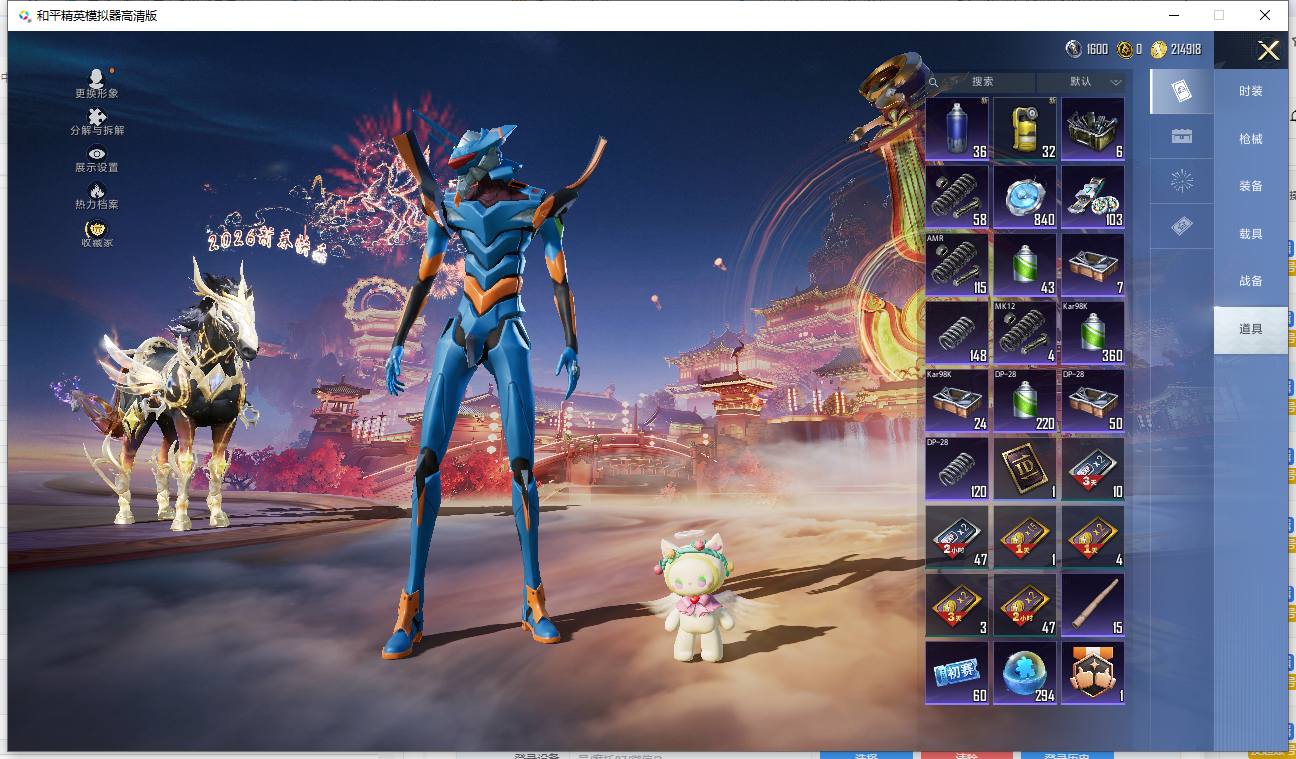Screen dimensions: 1296x759
Task: Select the card sub-category icon
Action: [1181, 91]
